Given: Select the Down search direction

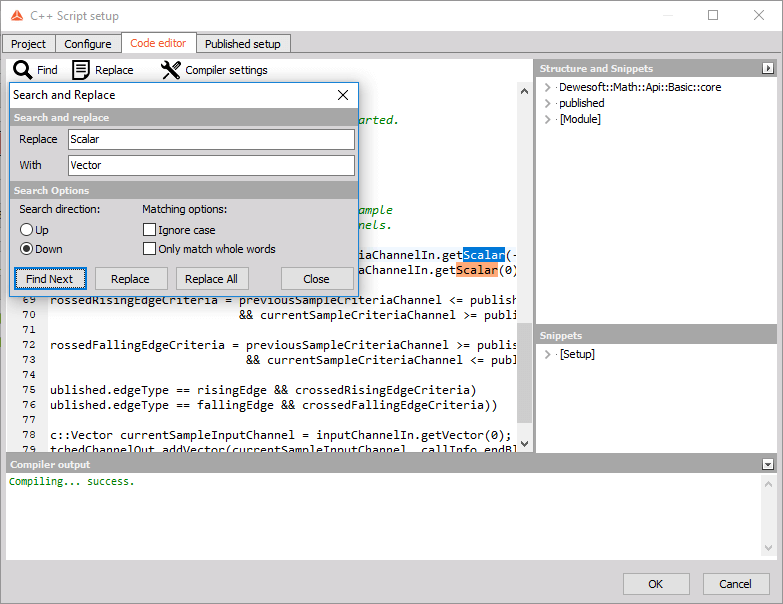Looking at the screenshot, I should [26, 249].
